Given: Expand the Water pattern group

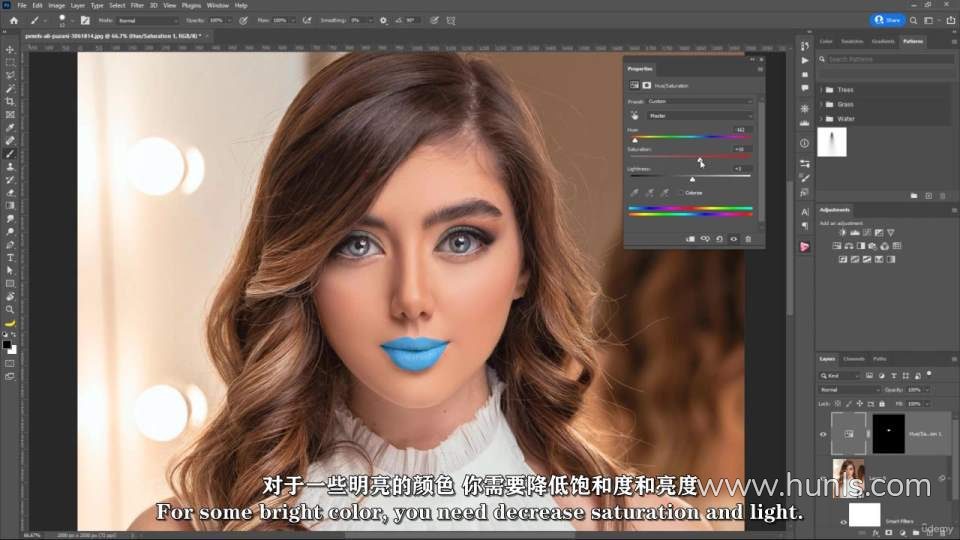Looking at the screenshot, I should click(x=822, y=119).
